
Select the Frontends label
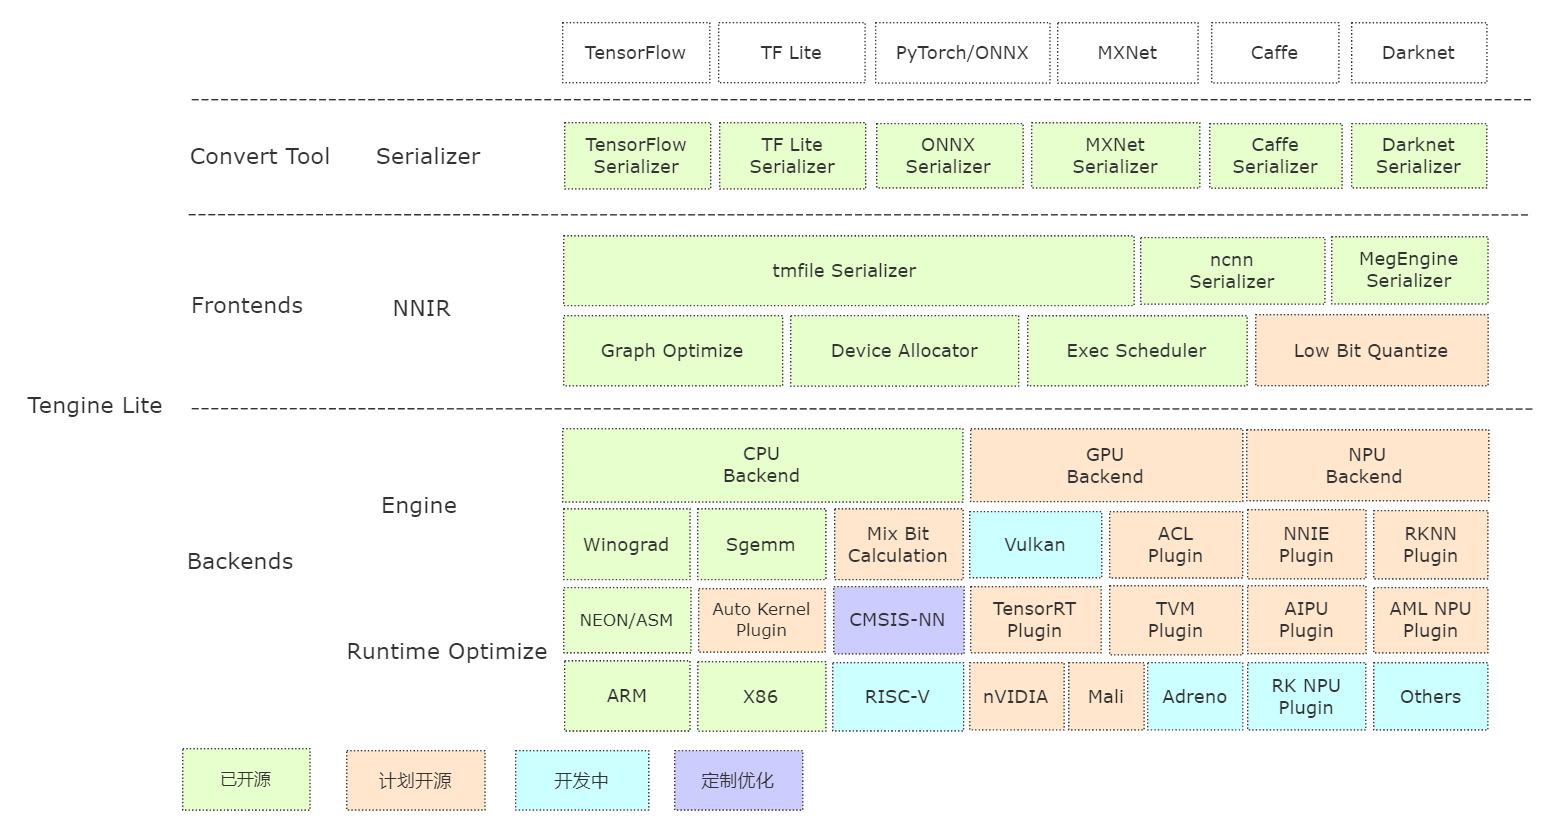coord(247,305)
